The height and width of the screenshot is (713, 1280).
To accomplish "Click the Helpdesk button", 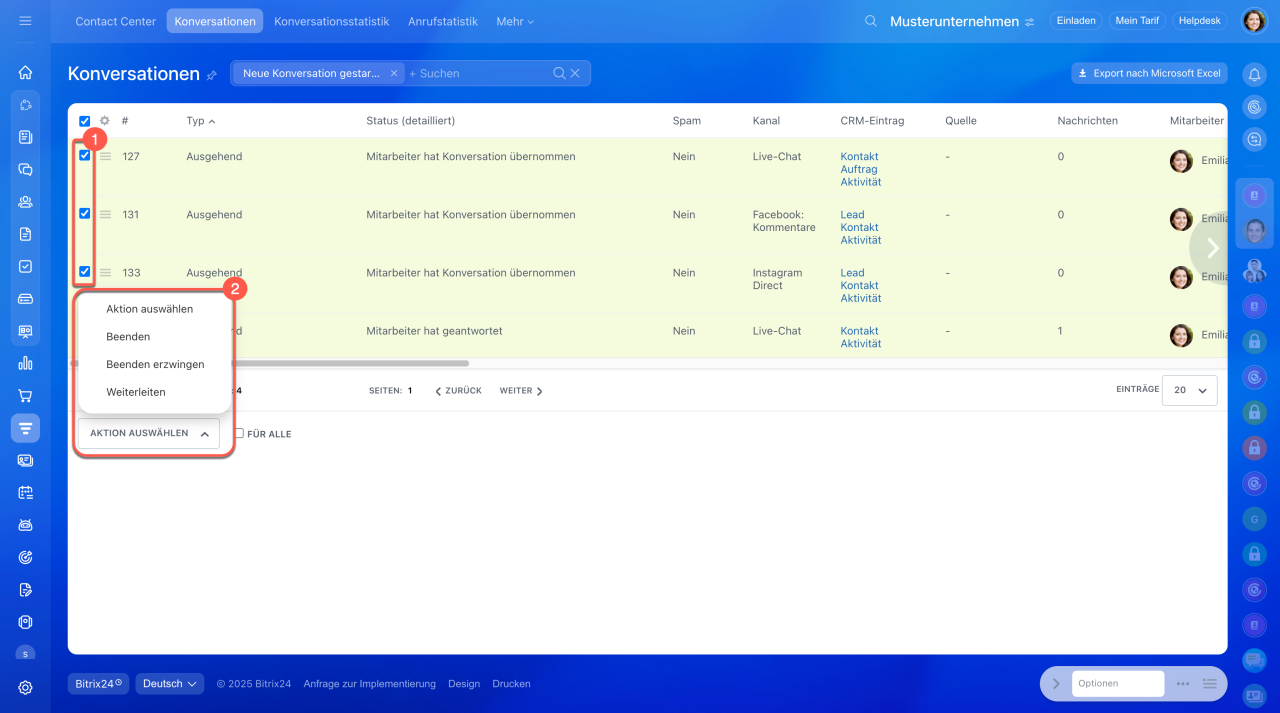I will click(x=1200, y=21).
